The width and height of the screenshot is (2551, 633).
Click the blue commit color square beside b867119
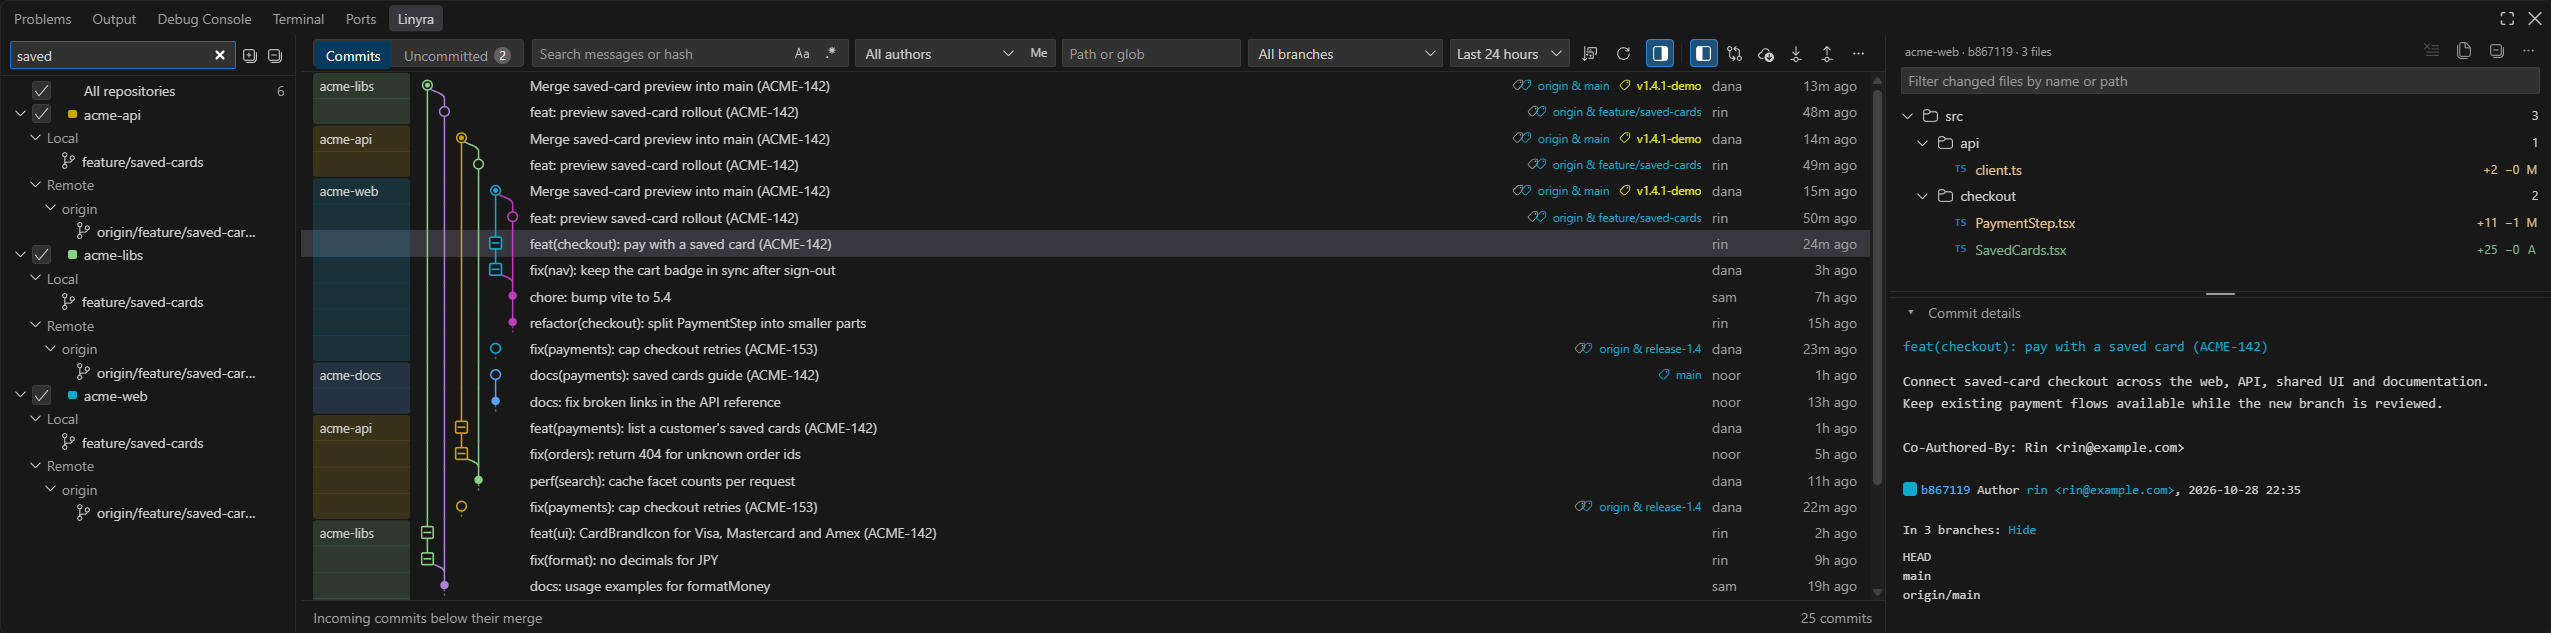pos(1909,489)
